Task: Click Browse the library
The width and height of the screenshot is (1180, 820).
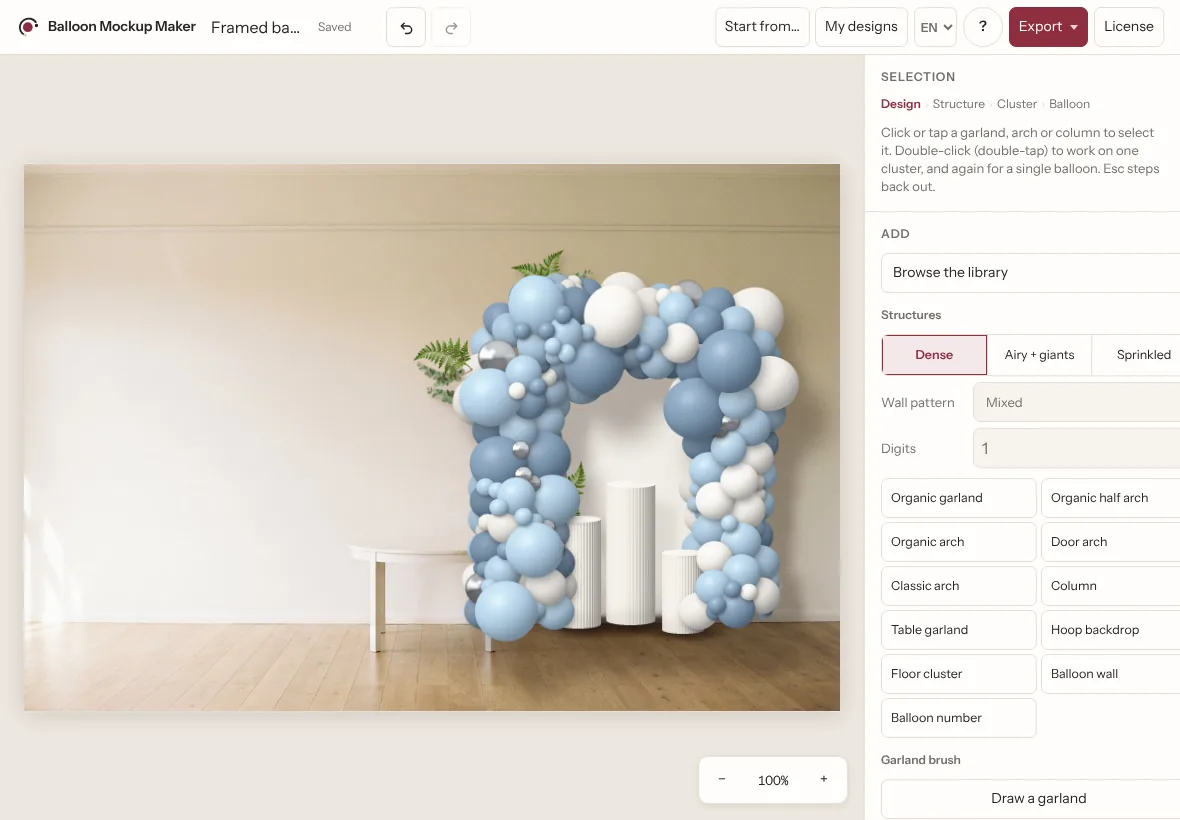Action: [1030, 272]
